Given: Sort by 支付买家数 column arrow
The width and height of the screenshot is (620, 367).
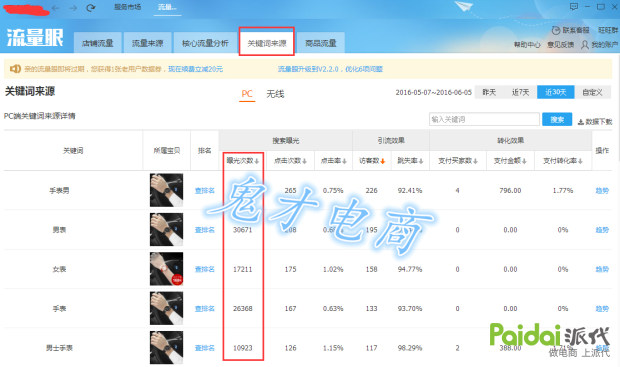Looking at the screenshot, I should click(475, 161).
